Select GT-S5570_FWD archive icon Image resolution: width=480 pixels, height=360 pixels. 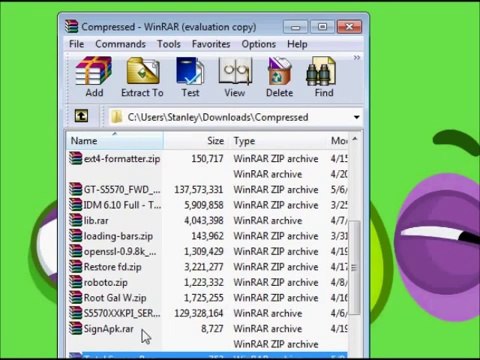[x=76, y=189]
